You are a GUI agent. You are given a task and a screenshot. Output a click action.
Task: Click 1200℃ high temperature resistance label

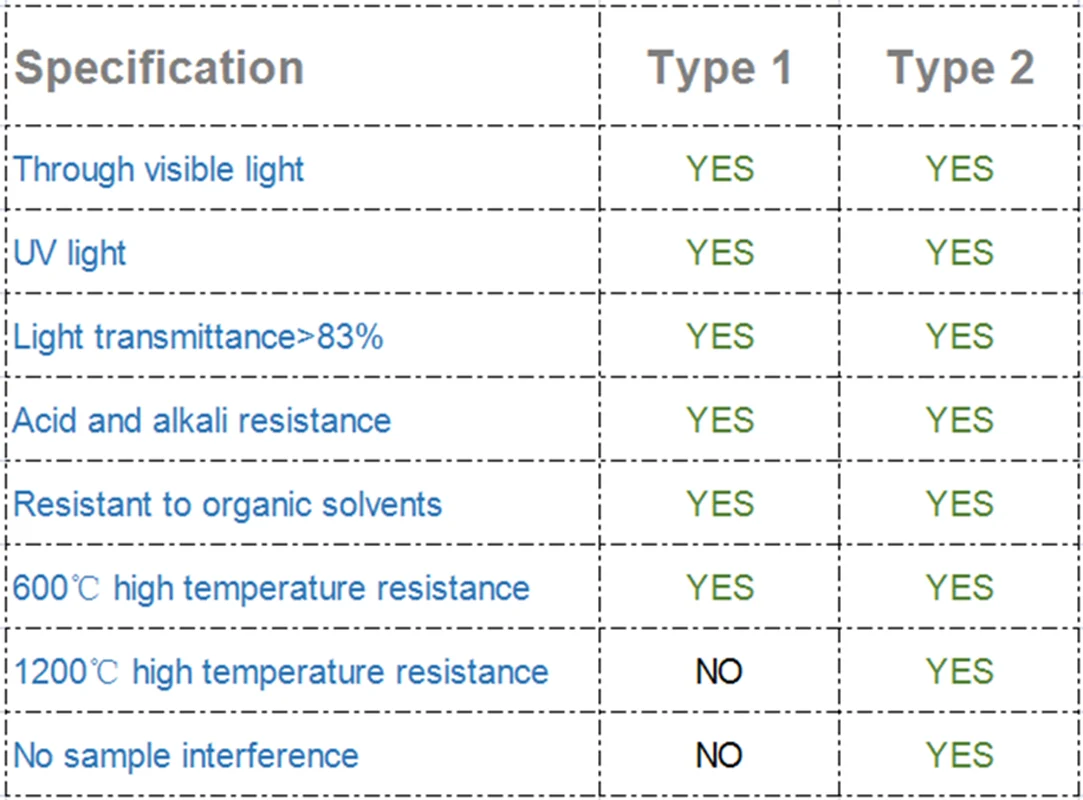click(281, 671)
